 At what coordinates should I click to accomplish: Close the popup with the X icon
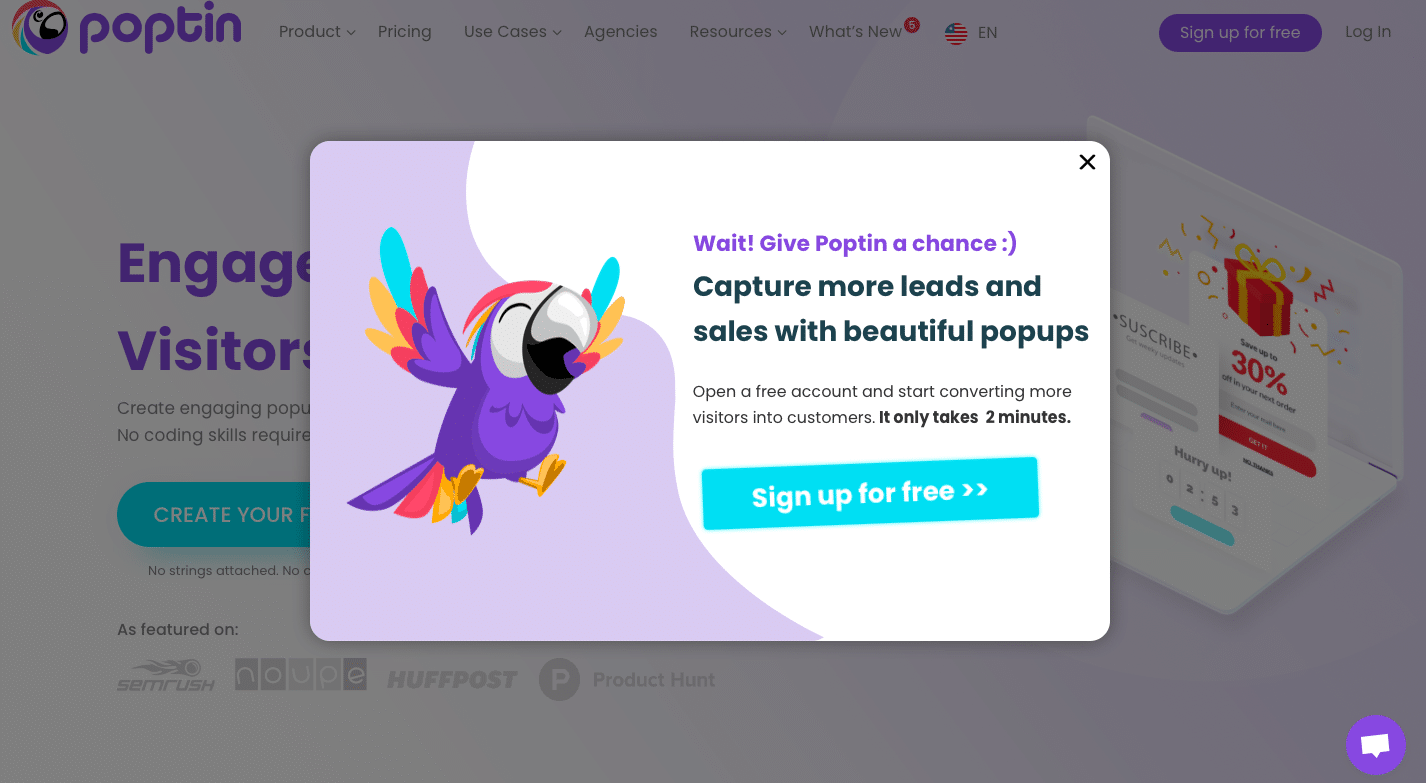pos(1087,162)
